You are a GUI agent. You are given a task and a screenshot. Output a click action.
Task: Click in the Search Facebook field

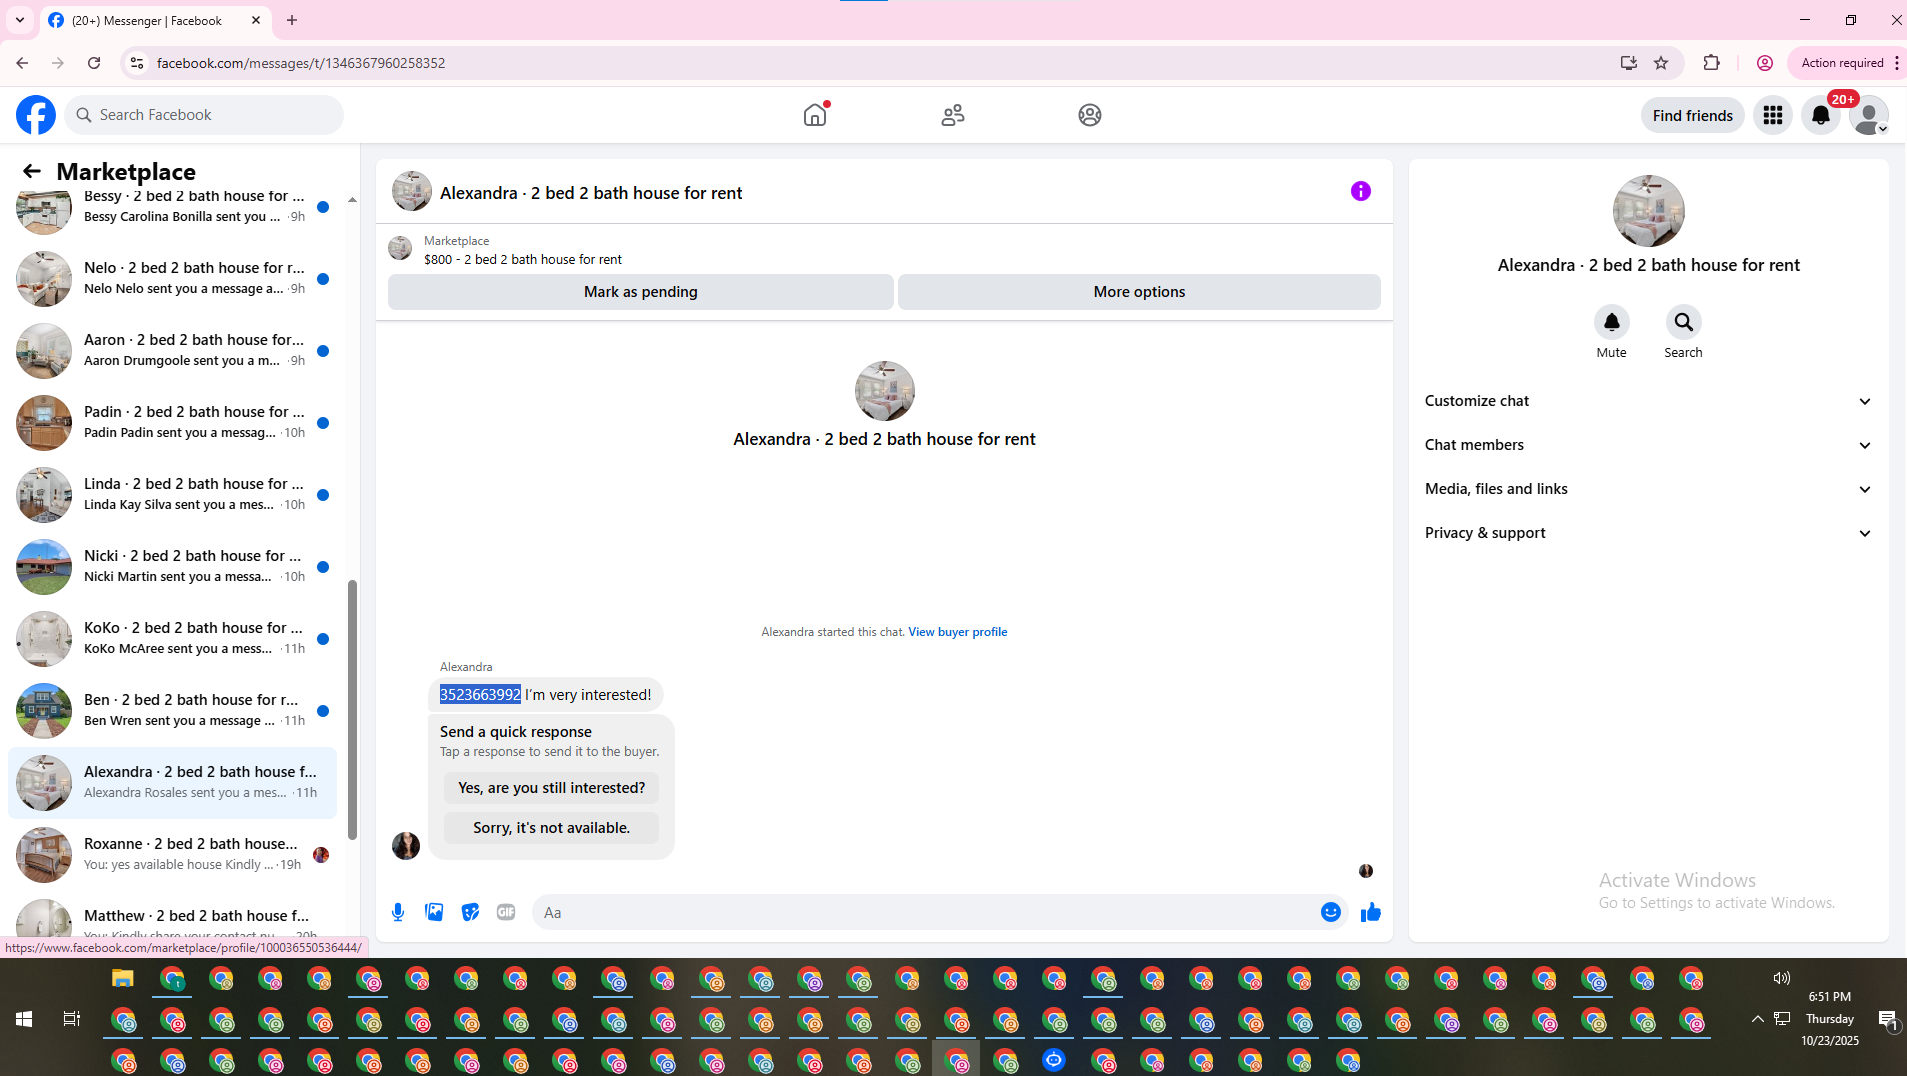pos(204,115)
